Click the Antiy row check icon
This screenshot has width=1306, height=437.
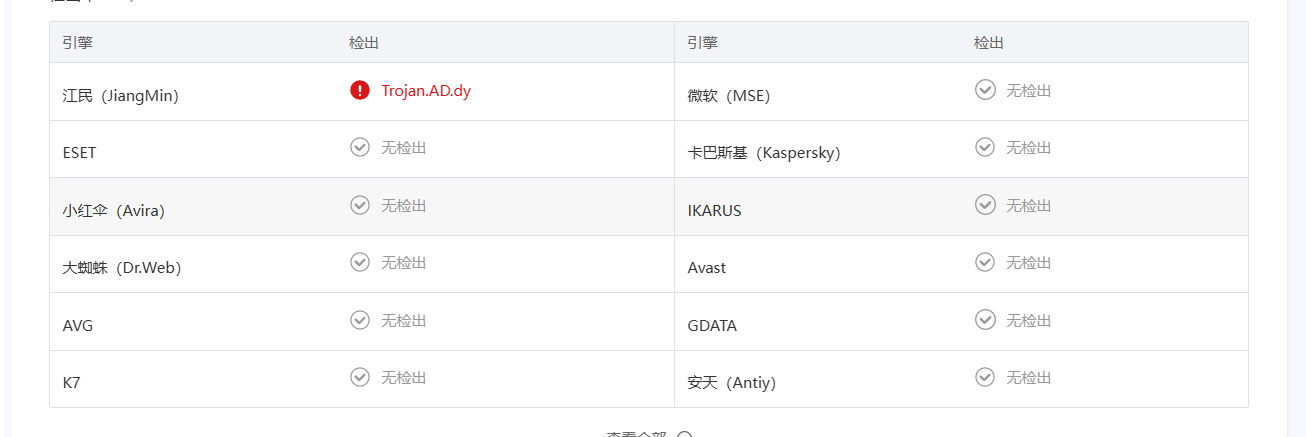(985, 377)
